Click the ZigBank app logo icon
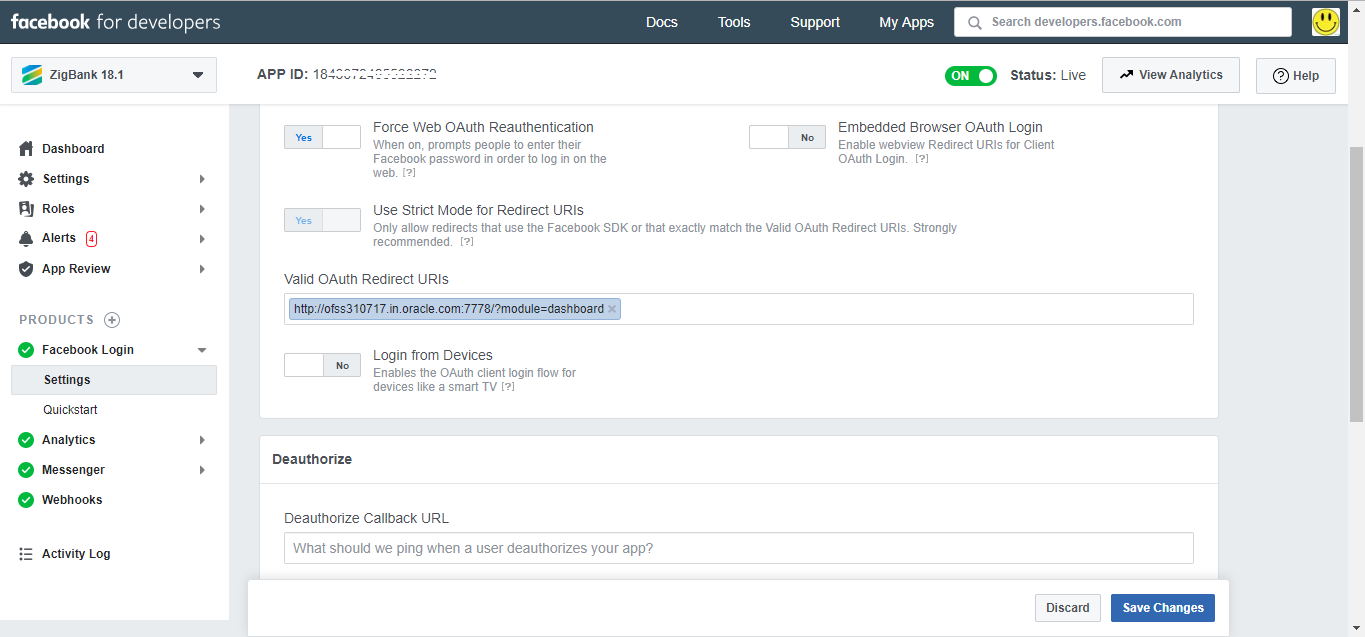This screenshot has width=1365, height=637. click(x=32, y=75)
